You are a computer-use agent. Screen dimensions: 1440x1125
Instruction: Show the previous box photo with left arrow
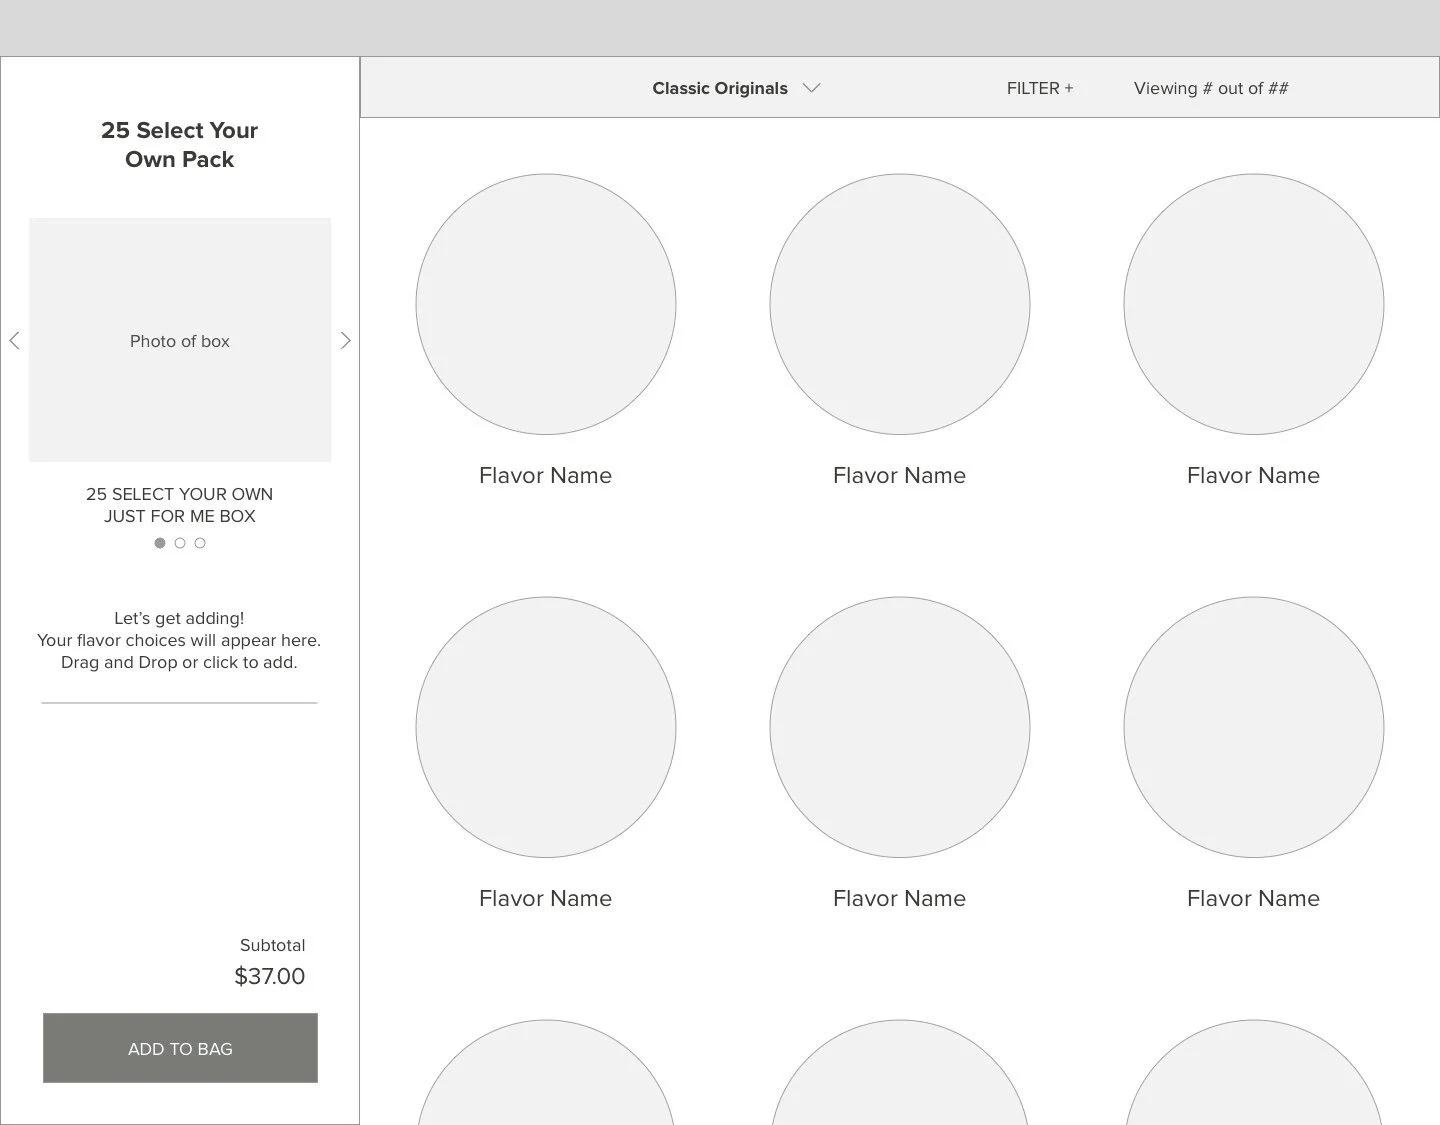14,340
